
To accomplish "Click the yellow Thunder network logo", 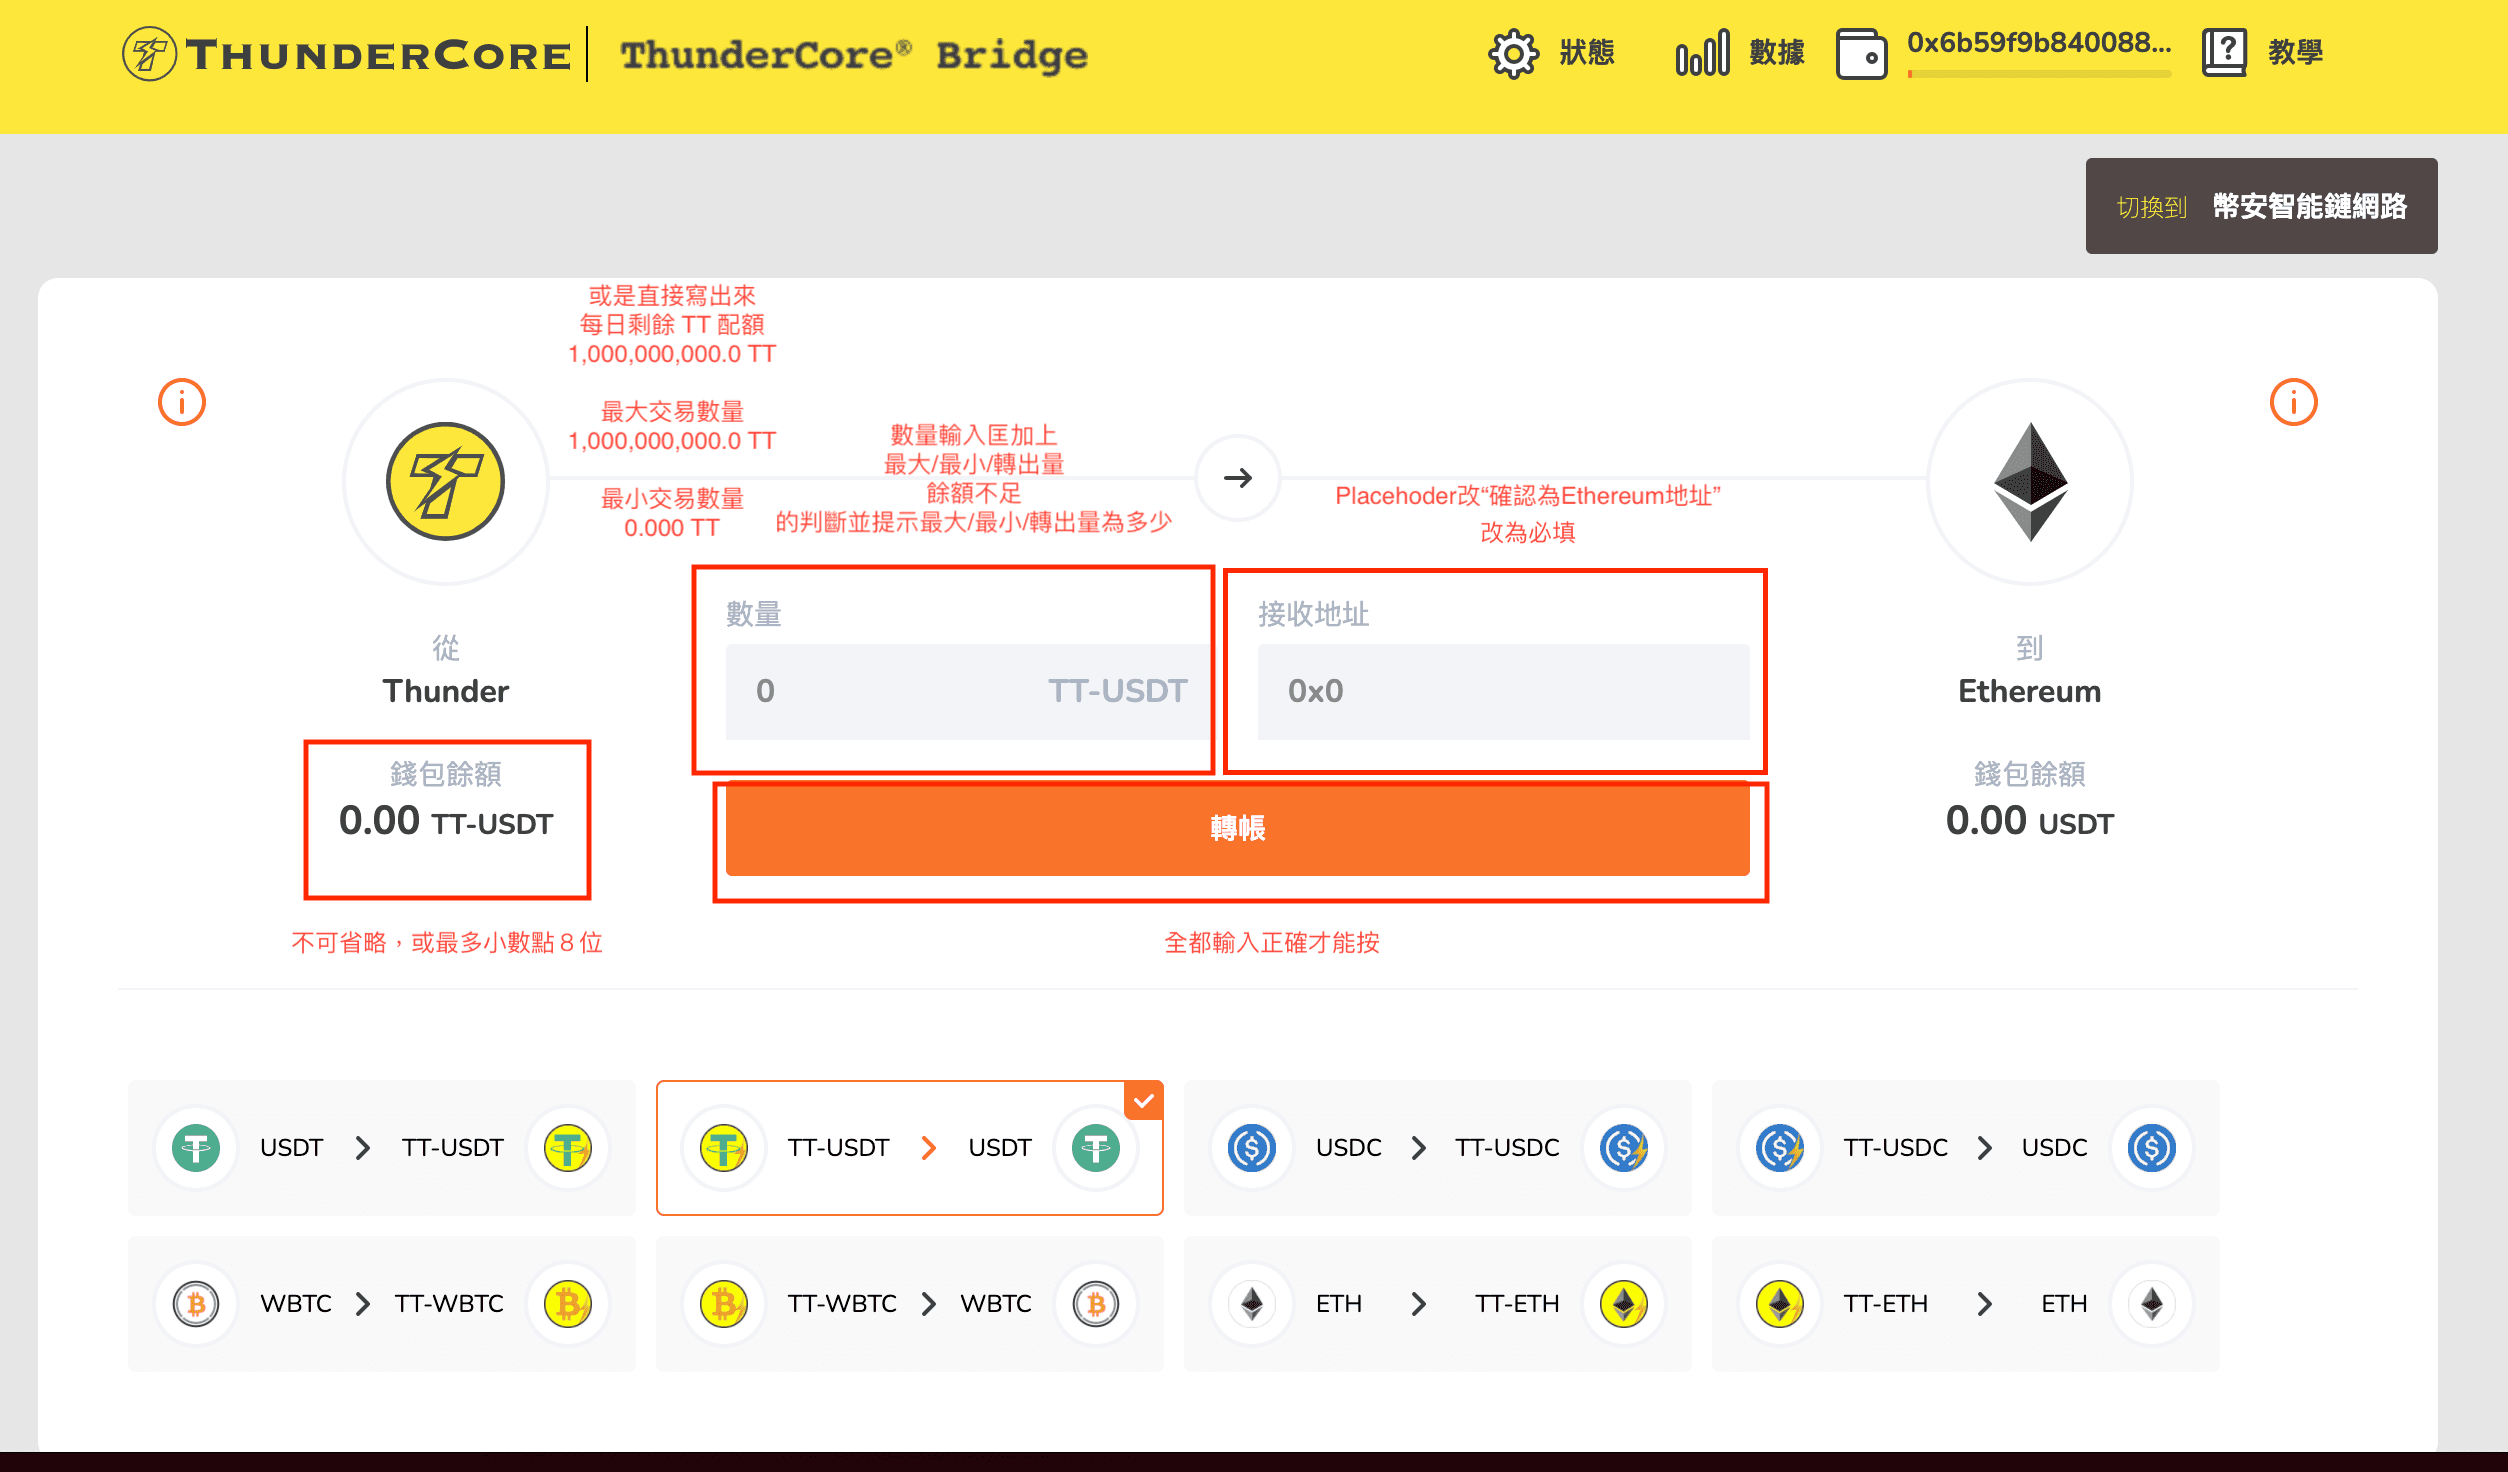I will click(445, 481).
